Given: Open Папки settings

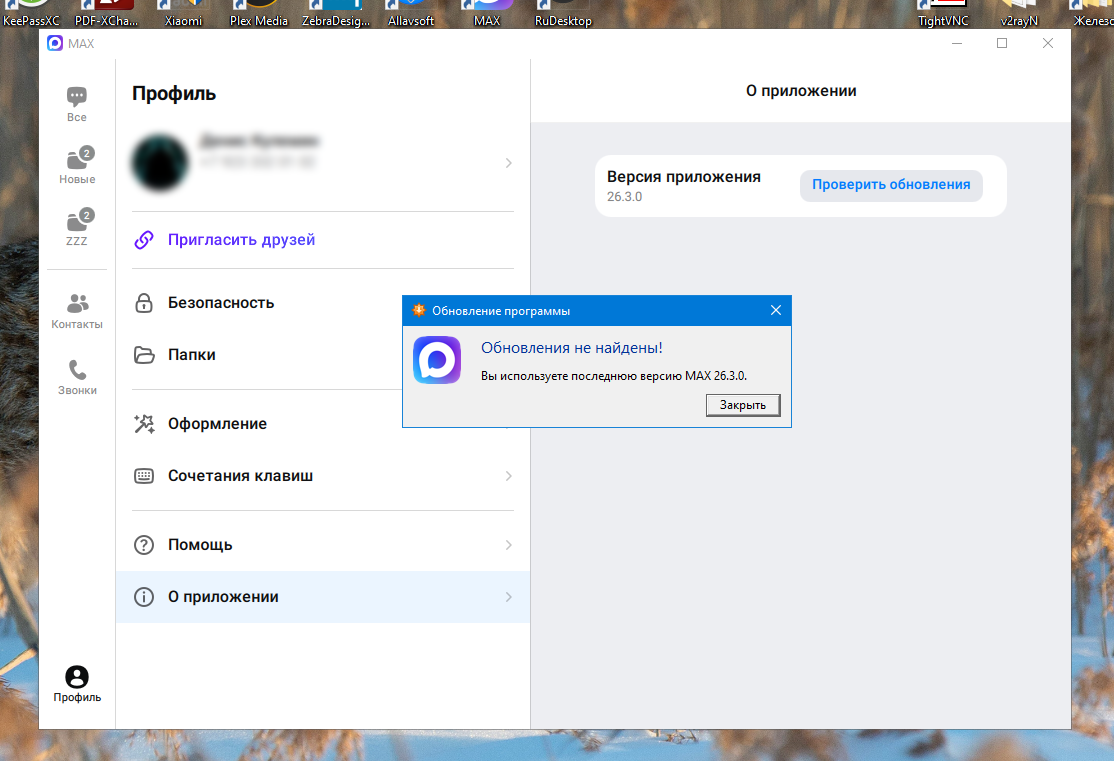Looking at the screenshot, I should click(323, 355).
